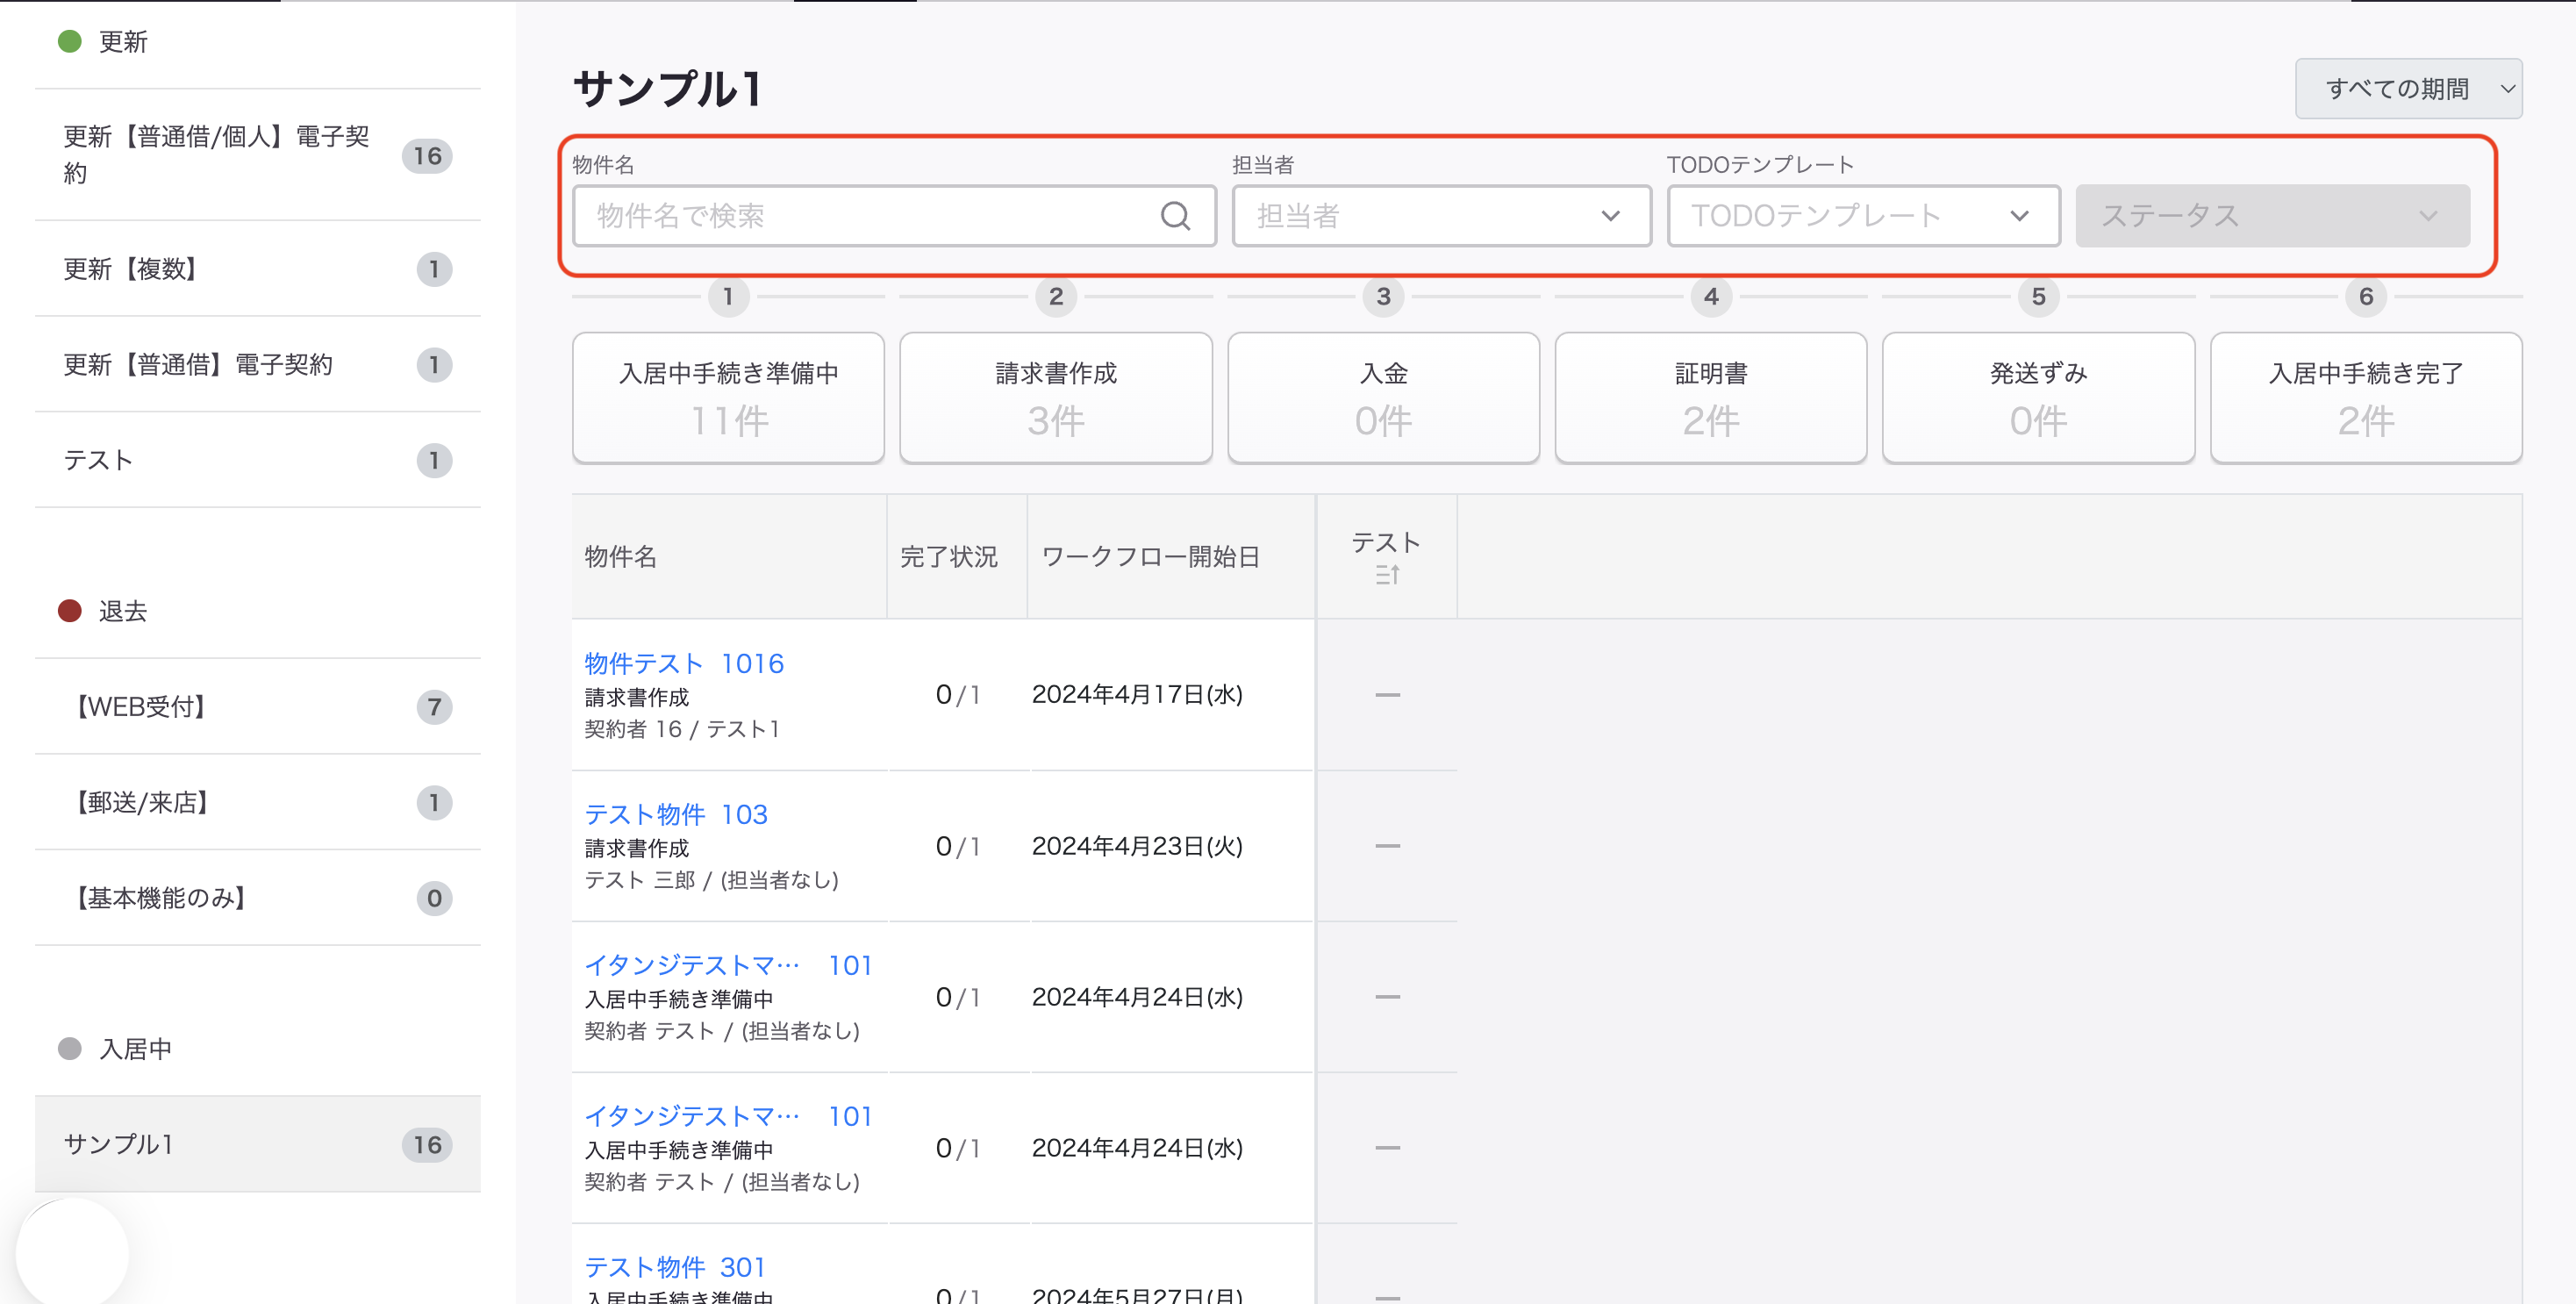Viewport: 2576px width, 1304px height.
Task: Click the サンプル1 page title
Action: point(668,88)
